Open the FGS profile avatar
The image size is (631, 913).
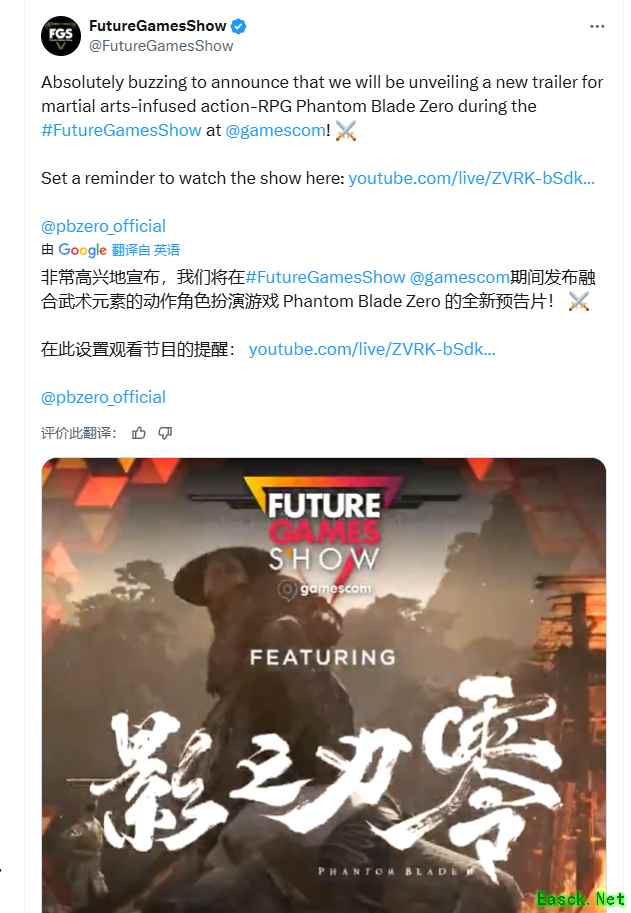tap(61, 36)
